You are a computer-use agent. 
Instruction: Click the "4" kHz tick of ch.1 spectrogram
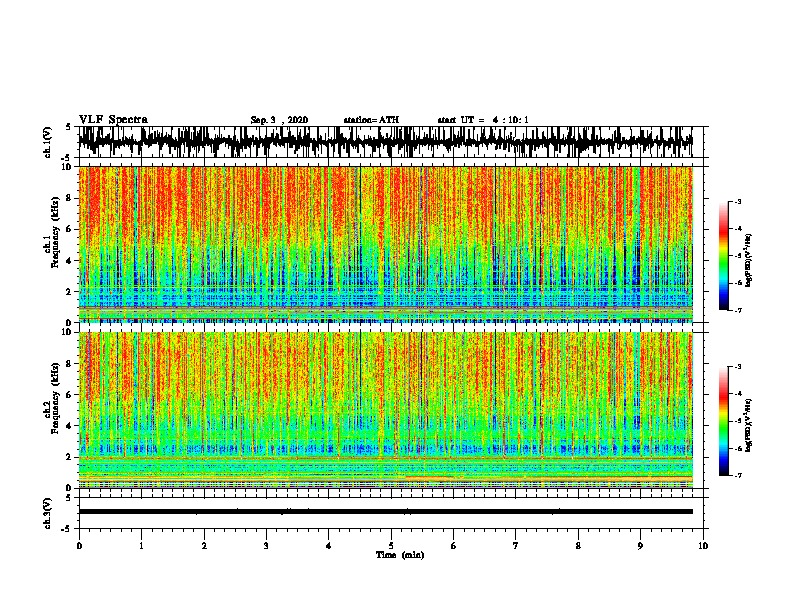tap(70, 261)
